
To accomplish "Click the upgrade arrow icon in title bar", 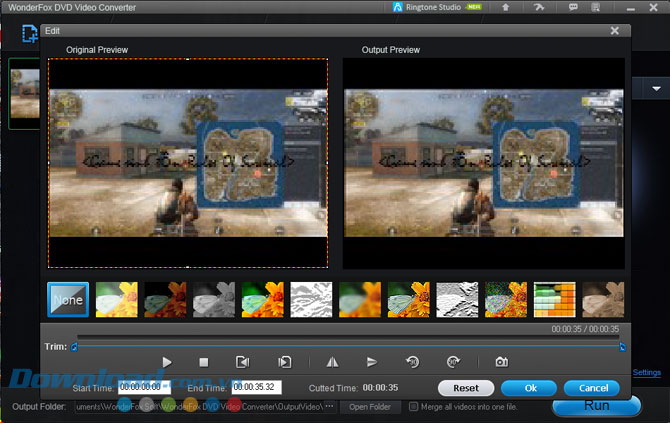I will pos(505,7).
